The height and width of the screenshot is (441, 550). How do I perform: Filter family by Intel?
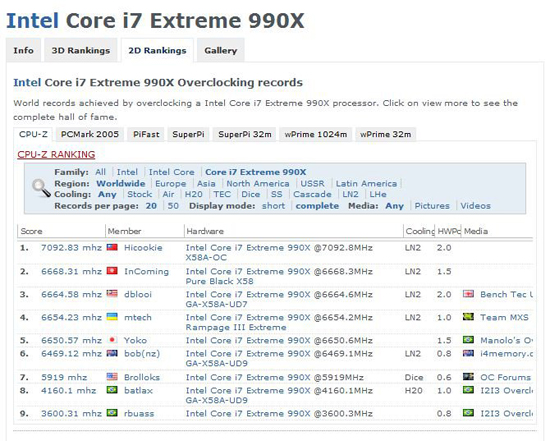pos(127,172)
